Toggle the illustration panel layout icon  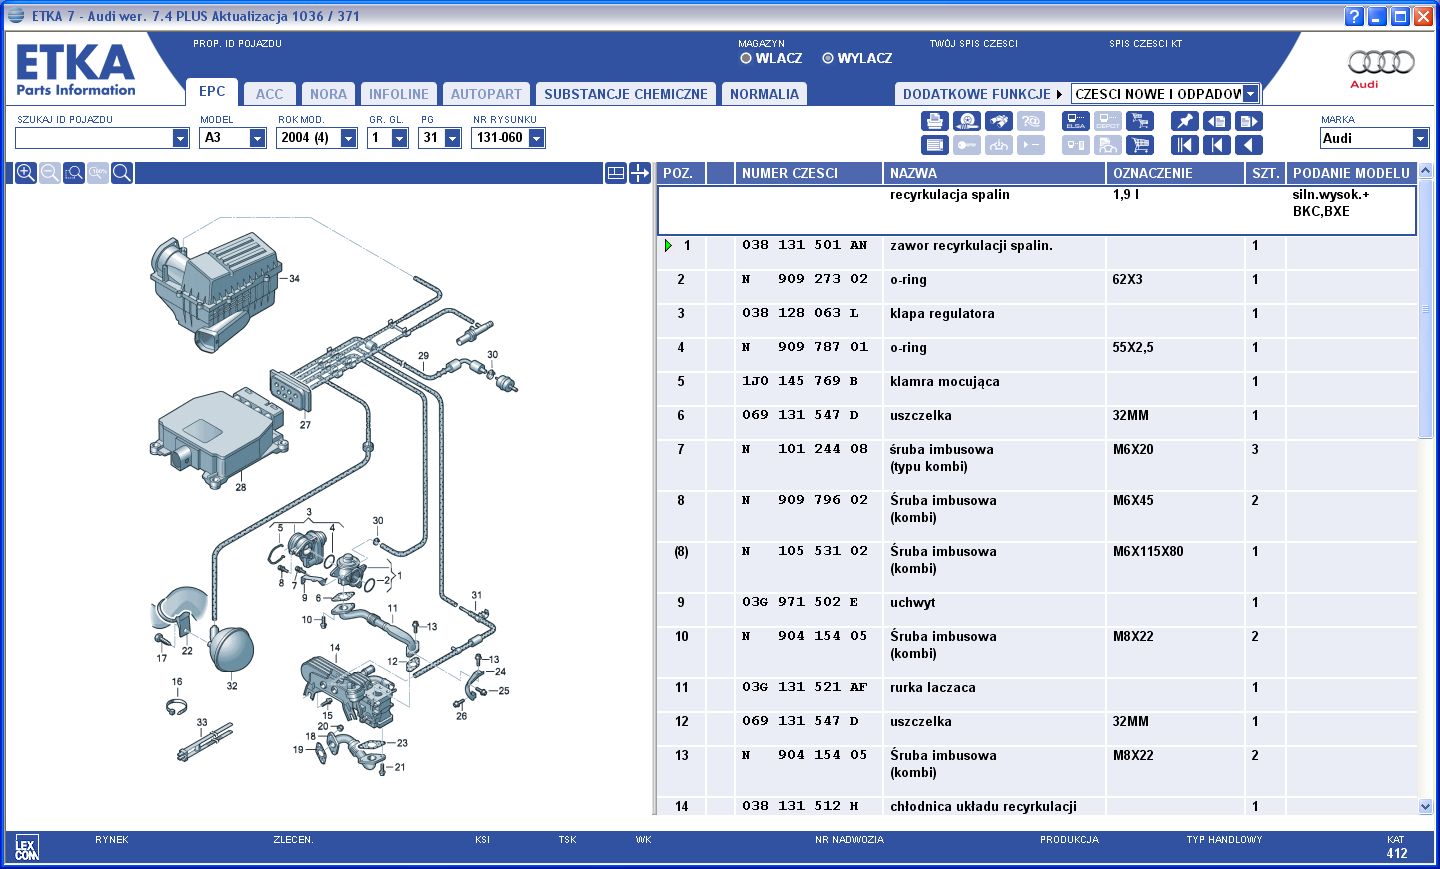click(616, 173)
